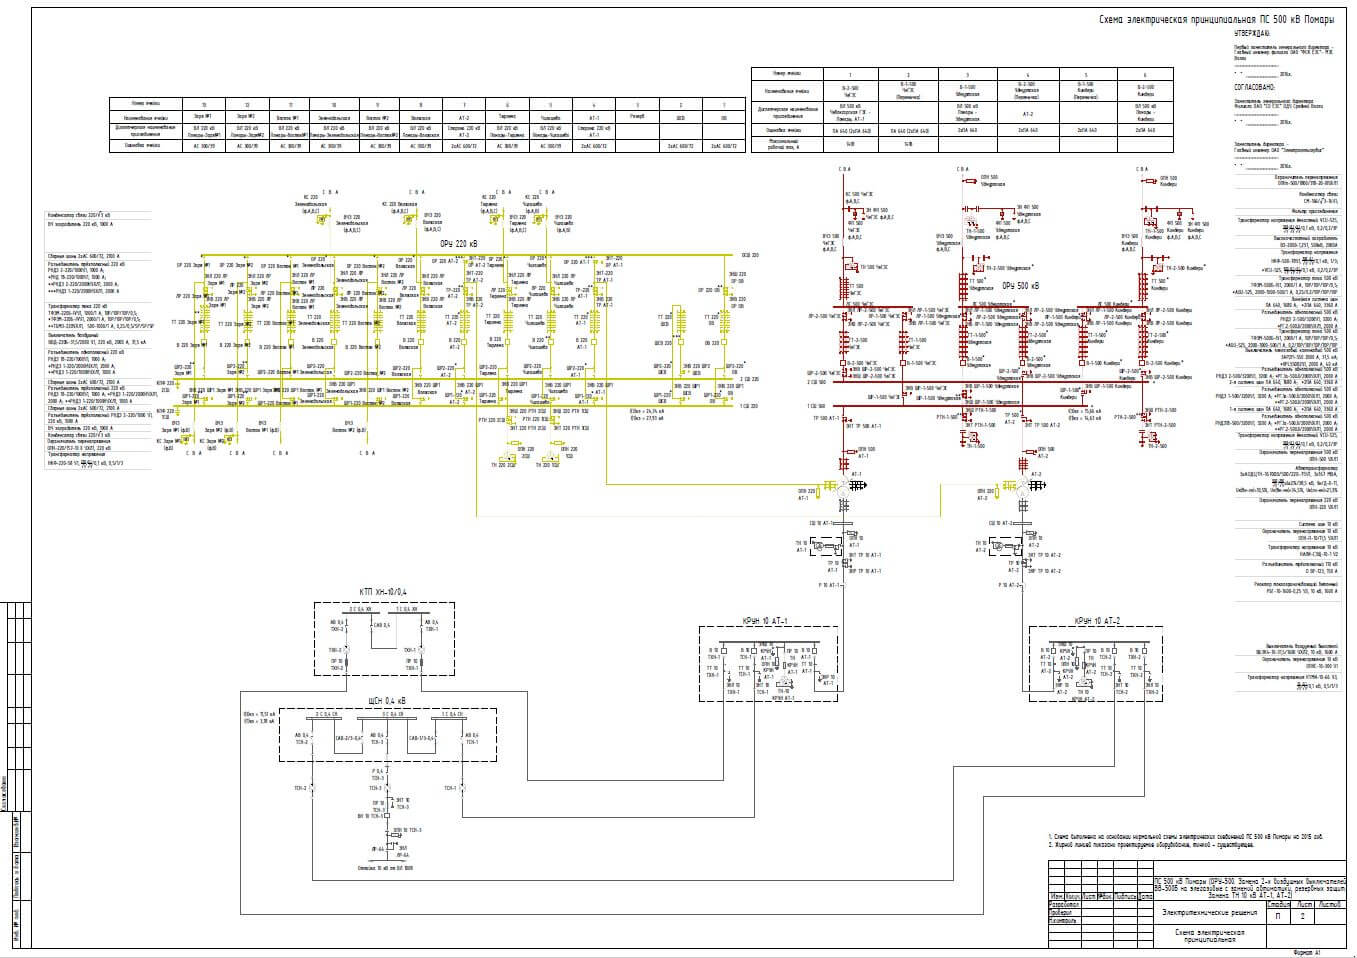Select 'Номер ячейки' header in the 220 kV table

pos(146,103)
